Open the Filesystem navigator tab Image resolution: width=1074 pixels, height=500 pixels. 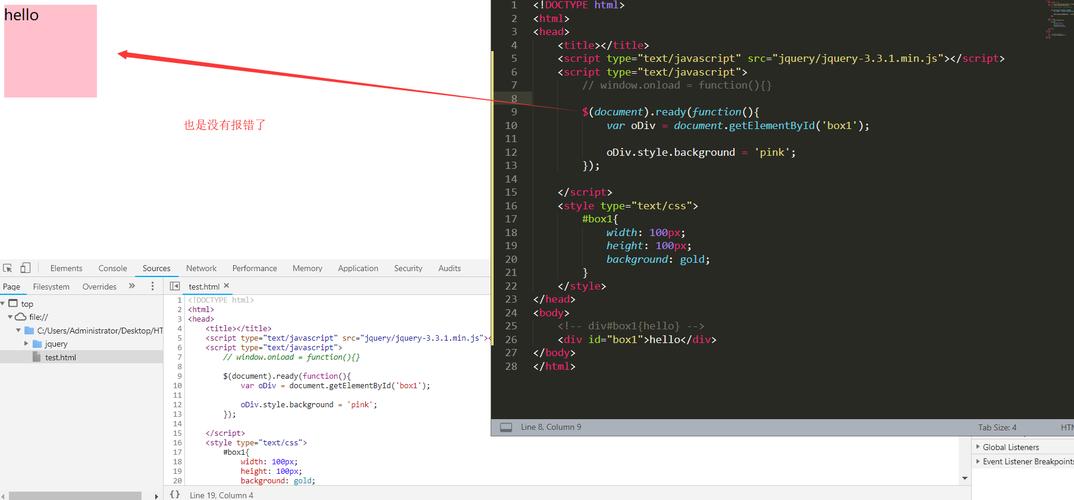(51, 286)
